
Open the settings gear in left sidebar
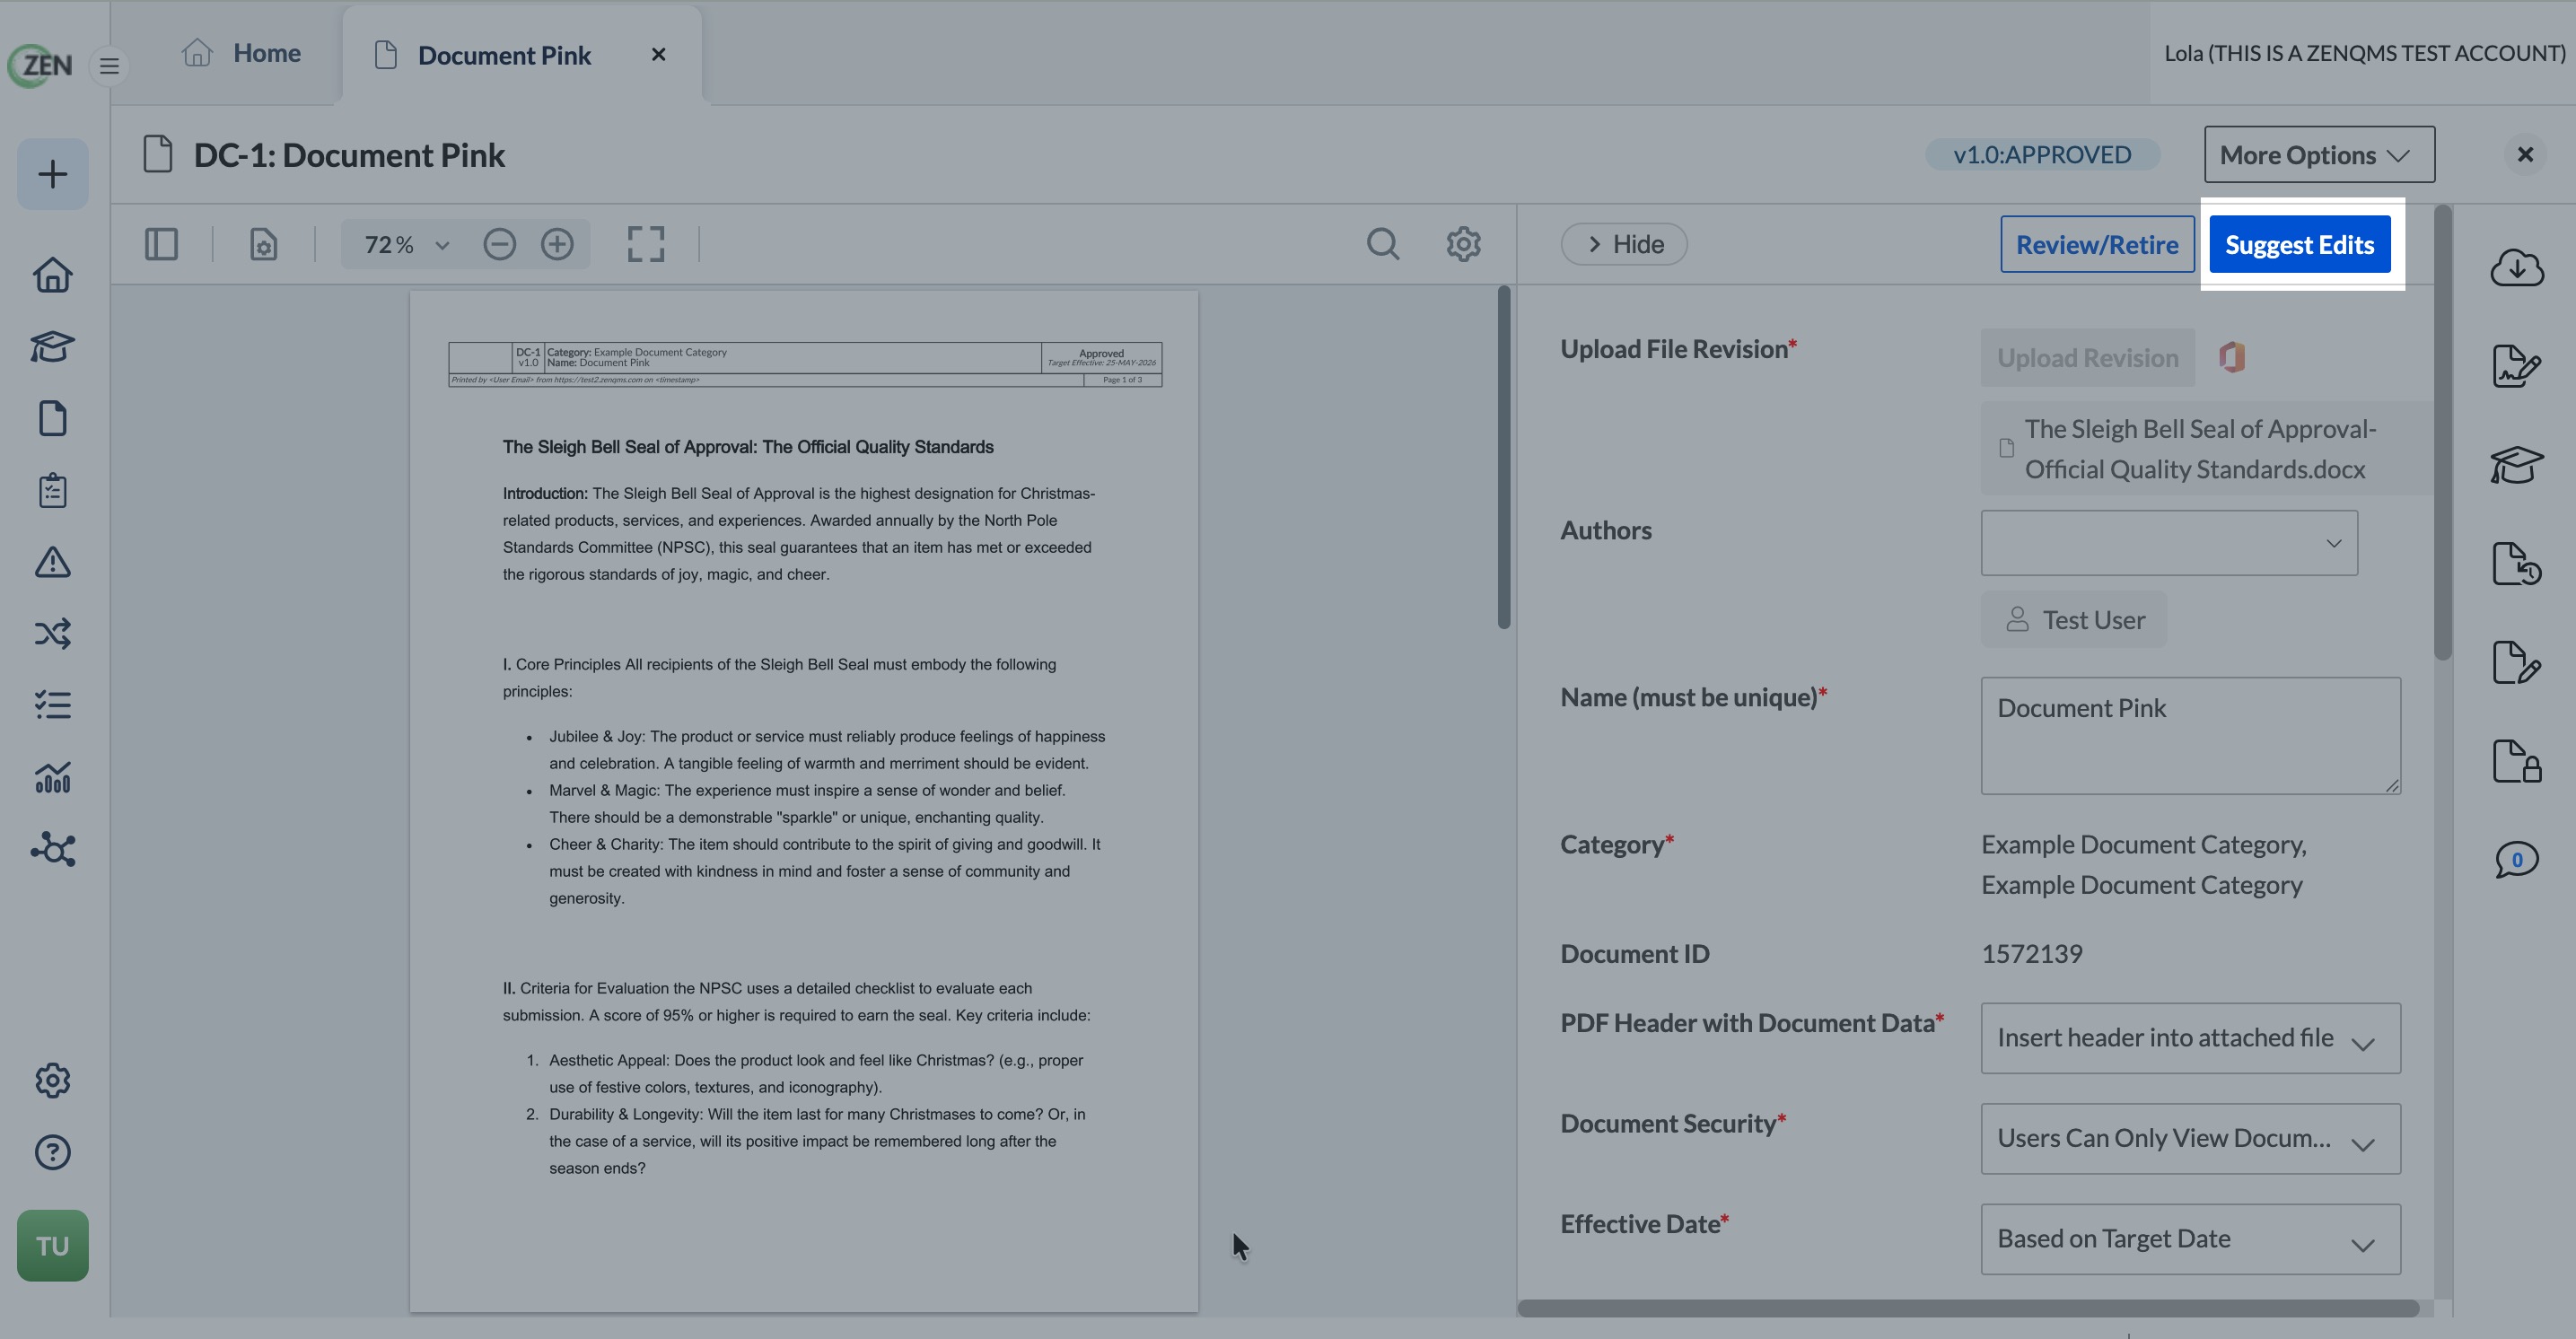tap(53, 1081)
